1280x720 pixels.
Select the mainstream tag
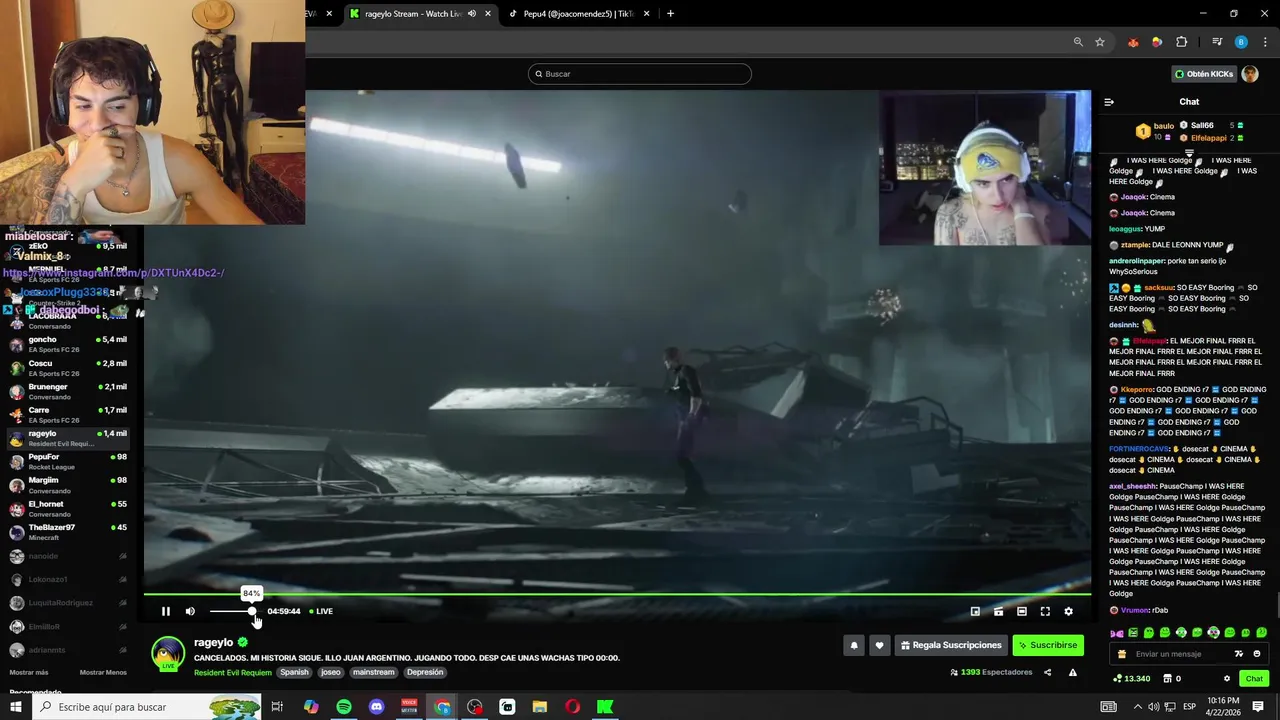(x=374, y=672)
